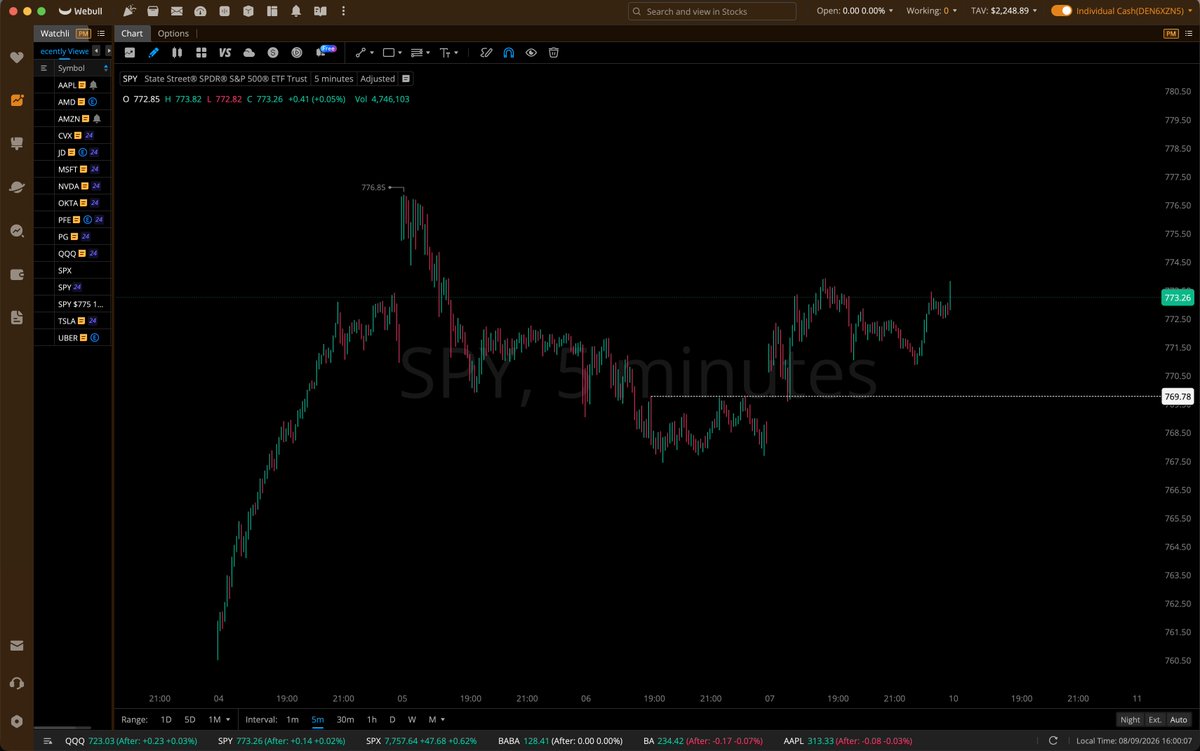Image resolution: width=1200 pixels, height=751 pixels.
Task: Delete drawings with the trash icon
Action: [x=553, y=52]
